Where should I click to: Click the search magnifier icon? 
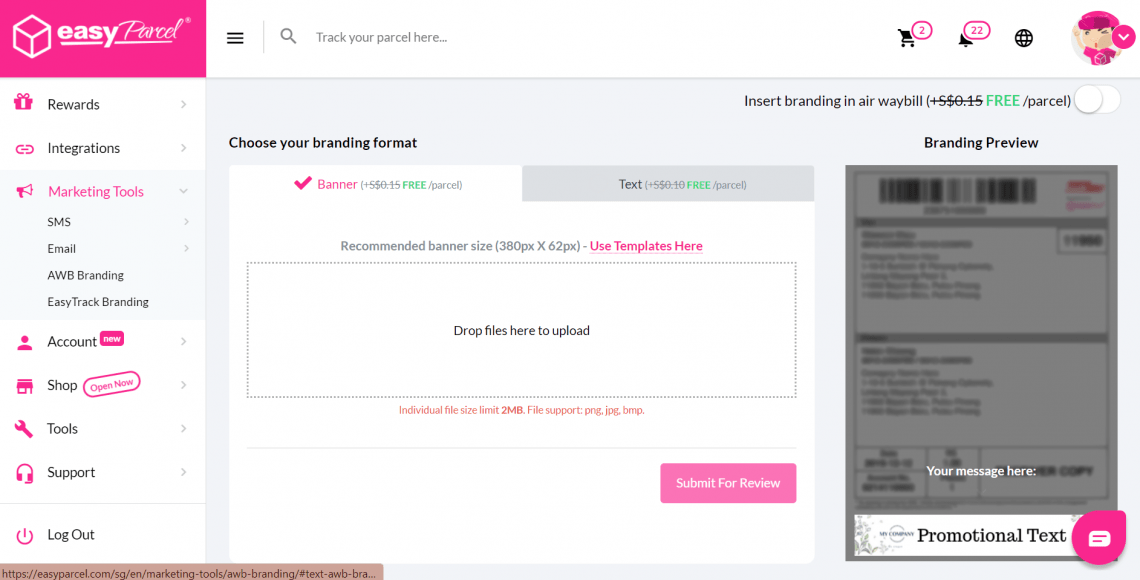tap(288, 37)
